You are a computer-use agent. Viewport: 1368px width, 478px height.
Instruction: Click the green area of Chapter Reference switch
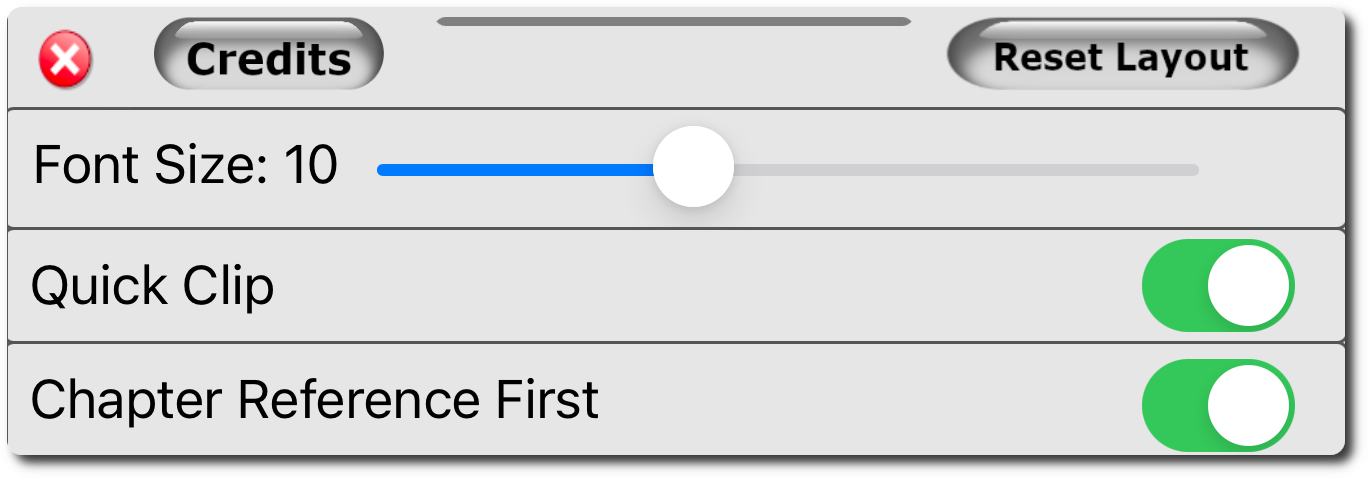(x=1172, y=405)
